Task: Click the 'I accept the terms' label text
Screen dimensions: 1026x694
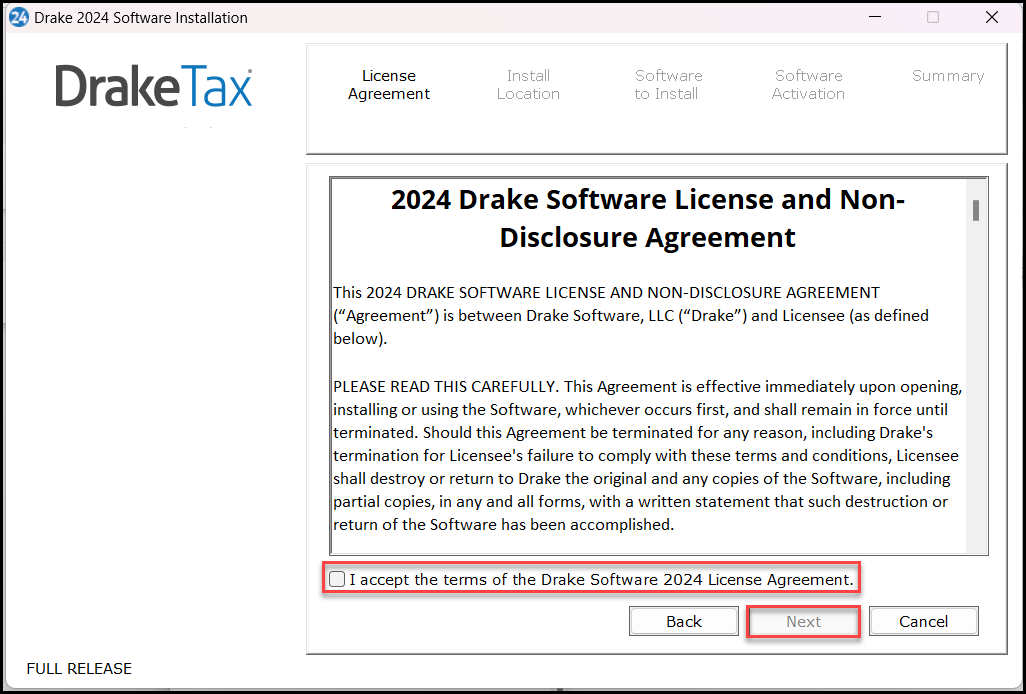Action: click(601, 580)
